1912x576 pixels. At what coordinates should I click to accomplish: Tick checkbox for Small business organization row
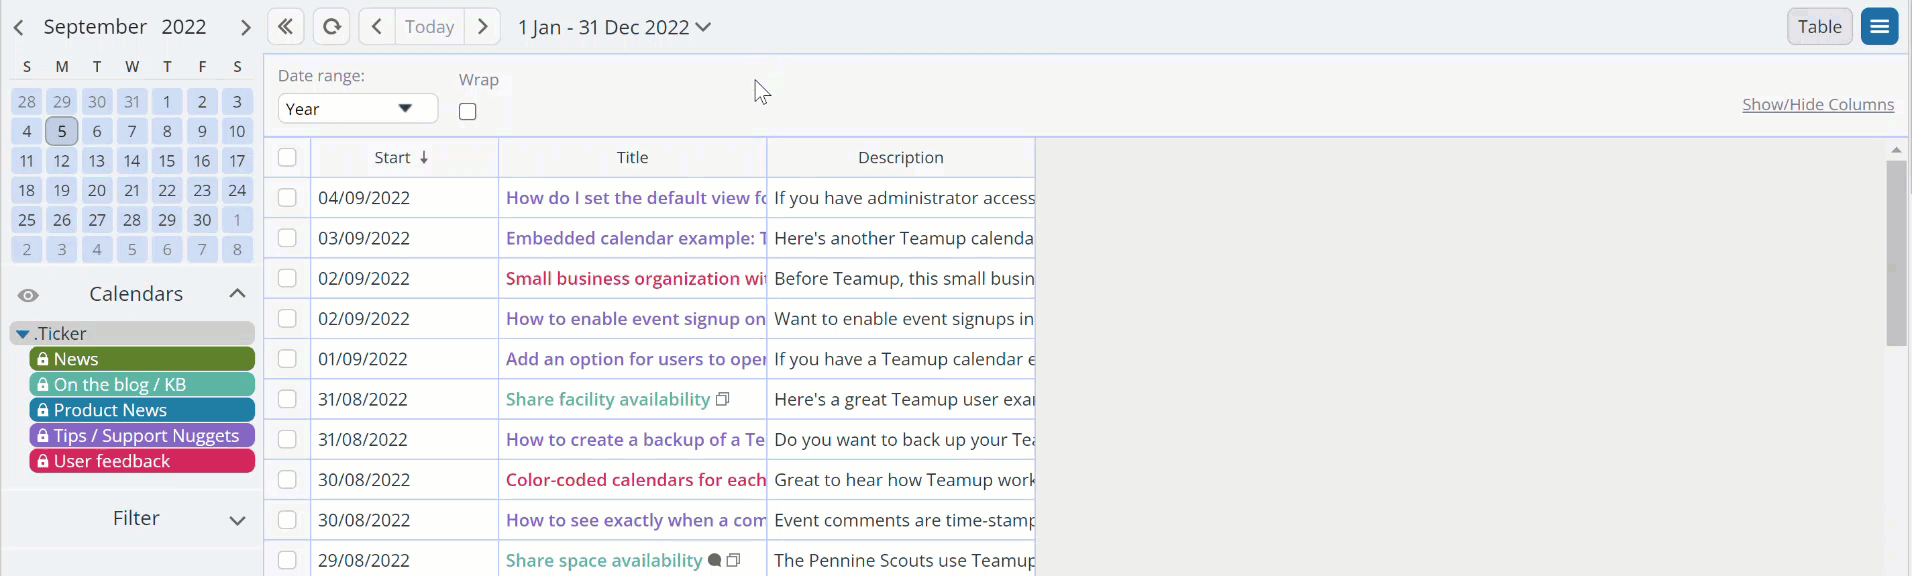(287, 278)
